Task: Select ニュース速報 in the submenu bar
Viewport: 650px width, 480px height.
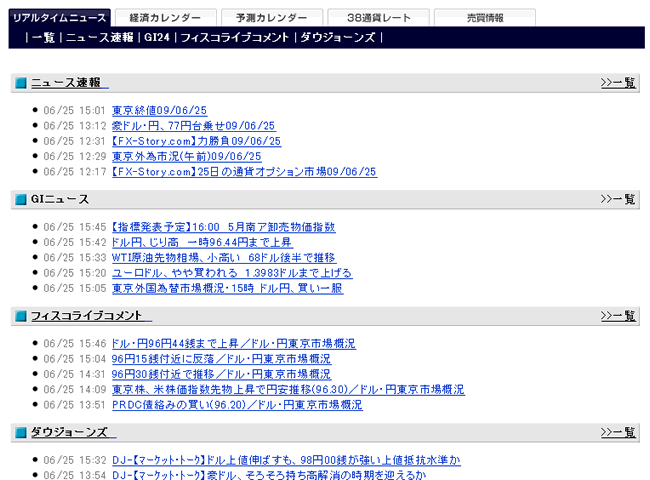Action: point(99,38)
